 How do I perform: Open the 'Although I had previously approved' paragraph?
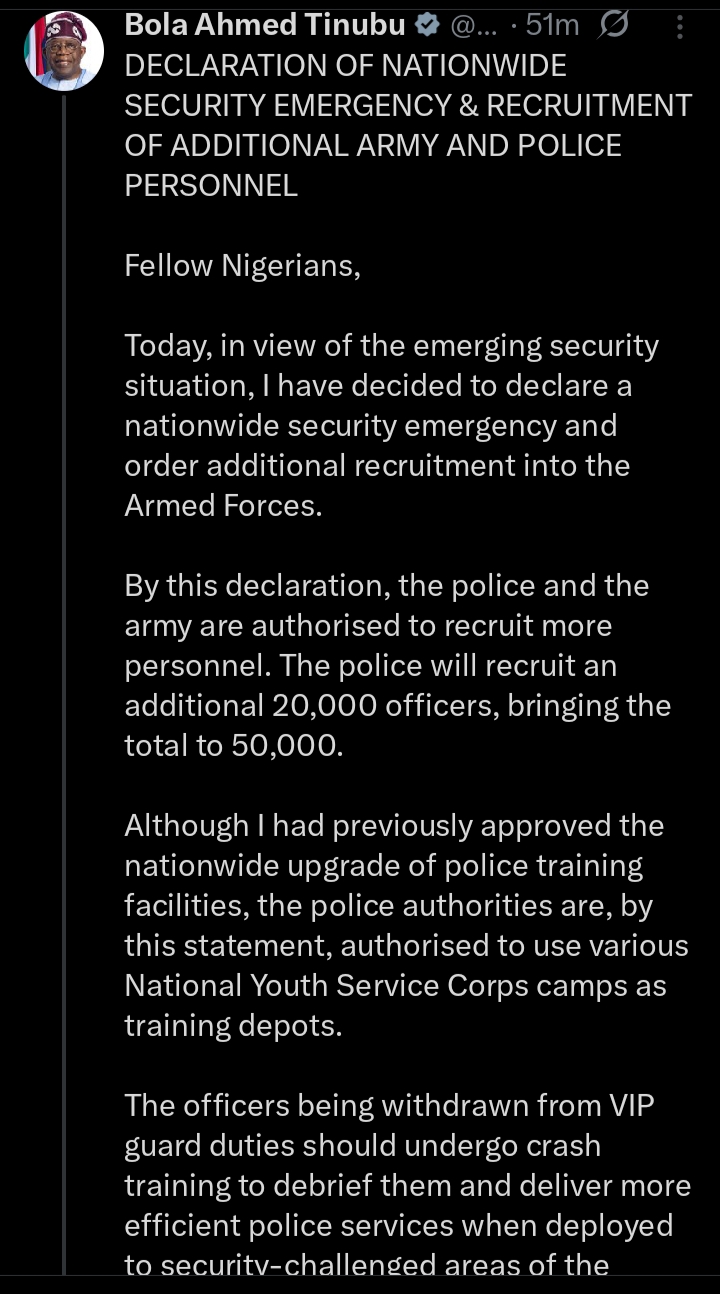(394, 826)
